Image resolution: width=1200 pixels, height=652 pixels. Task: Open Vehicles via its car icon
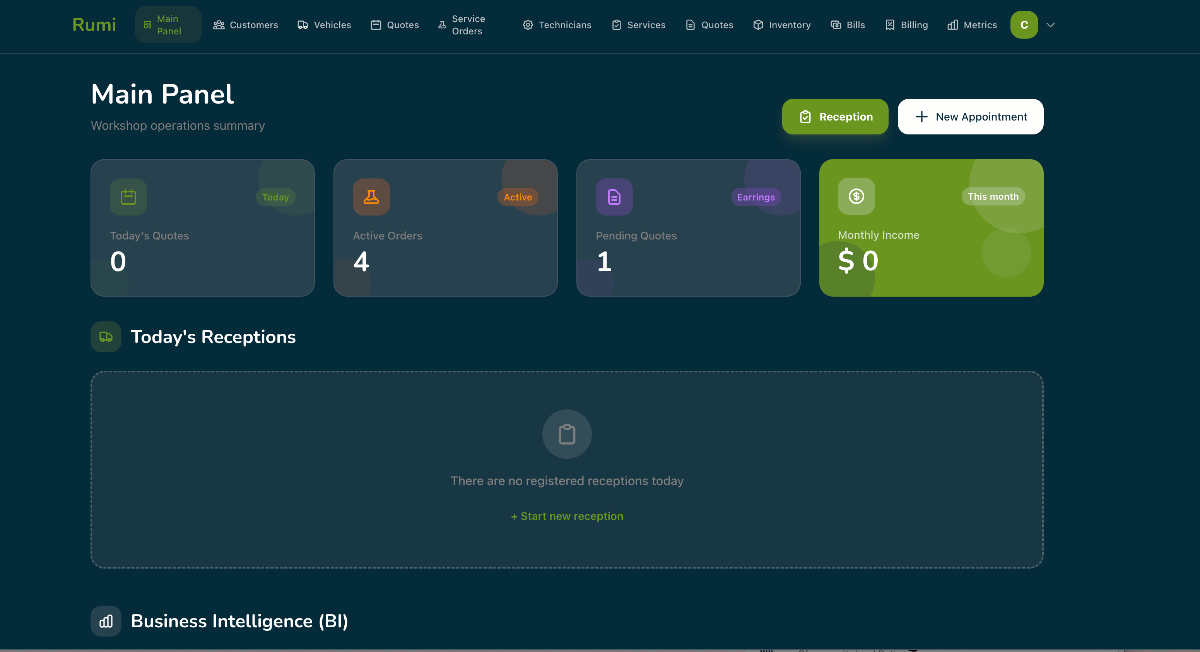pos(302,24)
